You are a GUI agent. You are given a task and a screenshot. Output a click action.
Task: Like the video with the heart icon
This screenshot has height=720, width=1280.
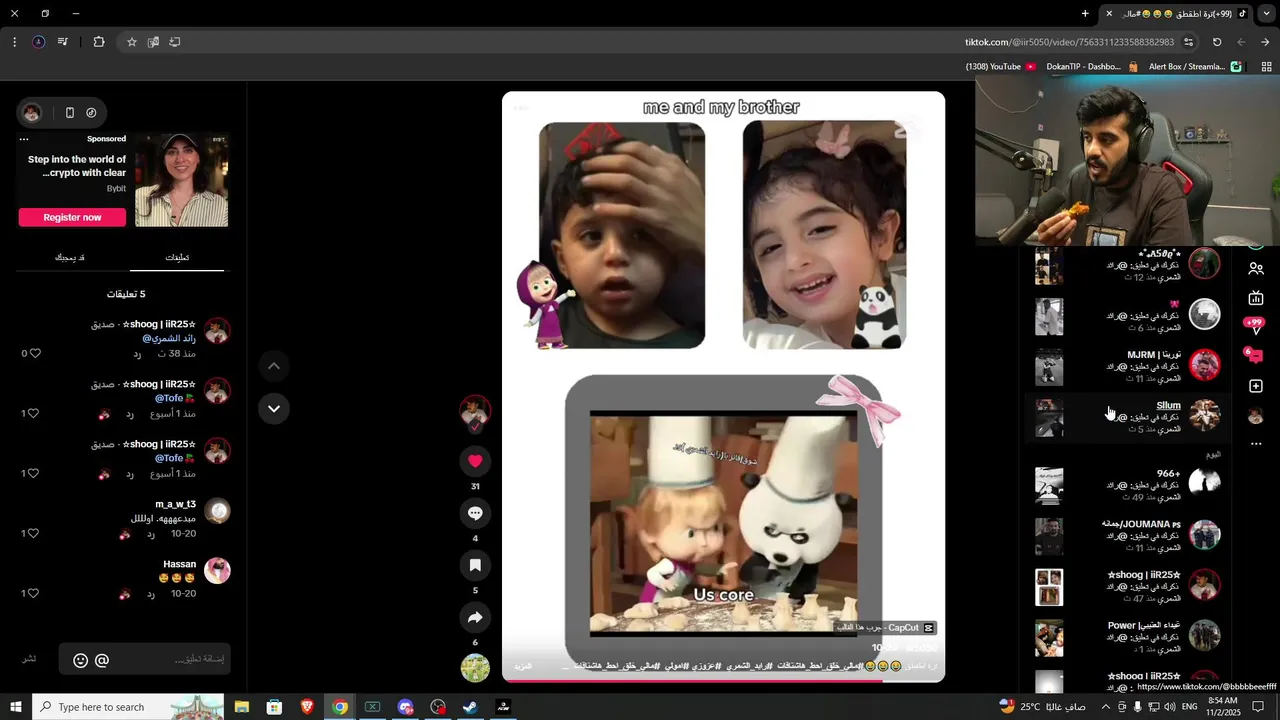click(475, 461)
